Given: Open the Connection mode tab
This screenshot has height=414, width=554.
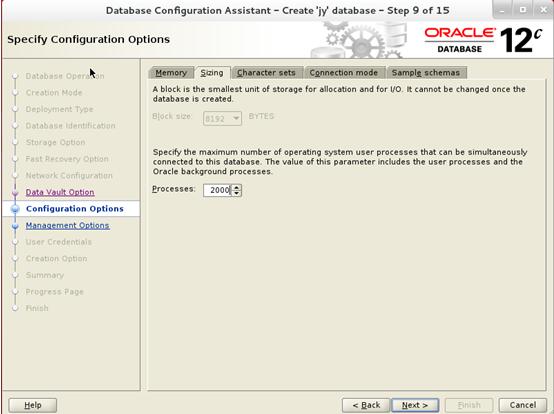Looking at the screenshot, I should point(344,73).
